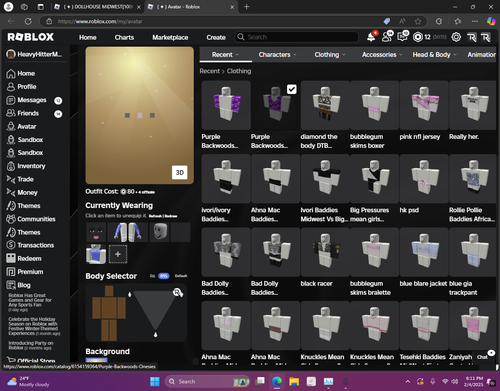Open the Windows Start menu

click(x=155, y=381)
